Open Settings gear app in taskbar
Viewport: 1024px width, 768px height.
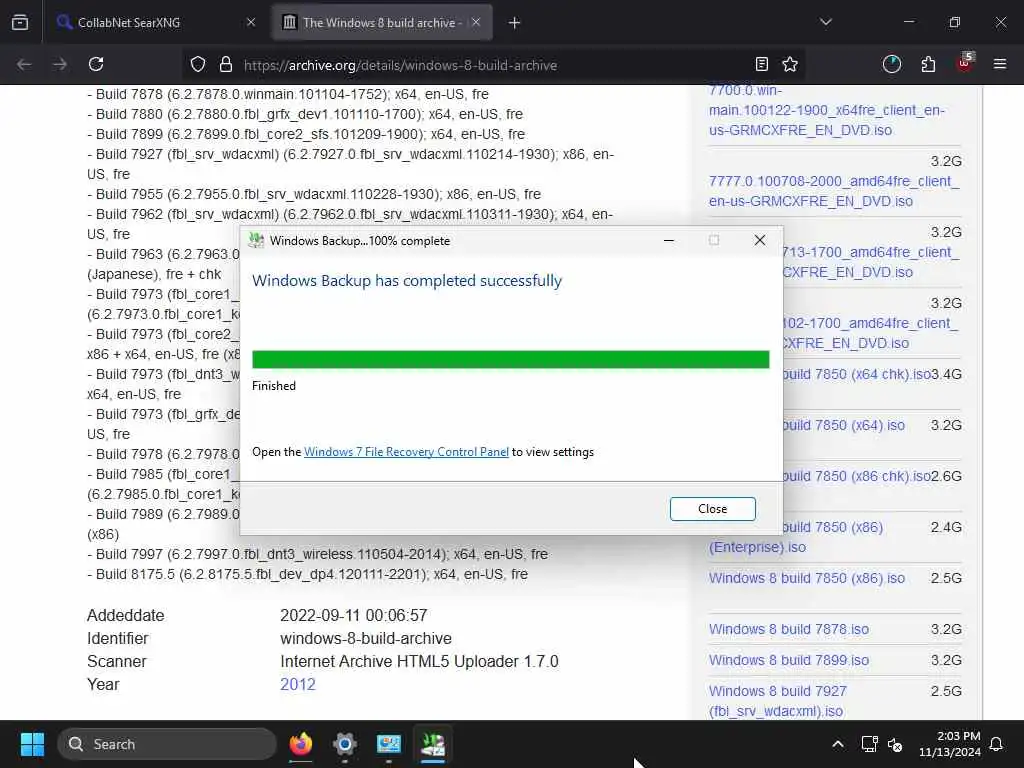(345, 744)
